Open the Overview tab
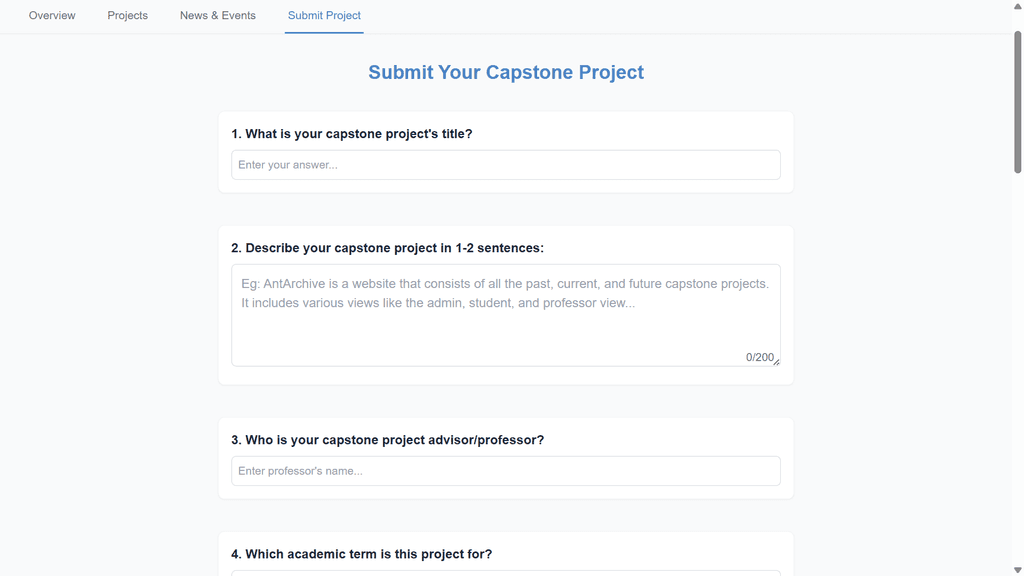The width and height of the screenshot is (1024, 576). [52, 16]
